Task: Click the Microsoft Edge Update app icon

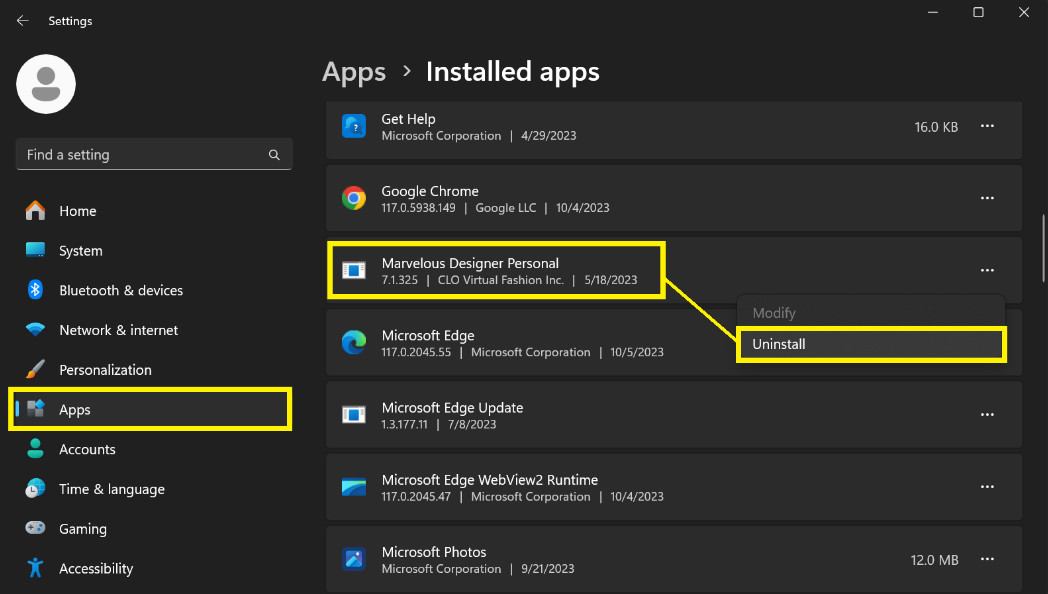Action: tap(354, 415)
